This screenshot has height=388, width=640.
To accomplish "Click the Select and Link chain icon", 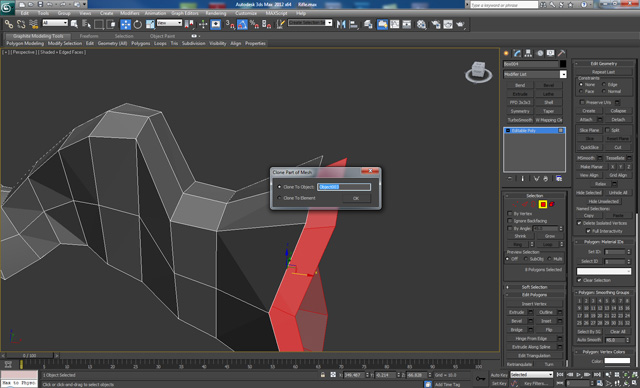I will click(x=9, y=24).
